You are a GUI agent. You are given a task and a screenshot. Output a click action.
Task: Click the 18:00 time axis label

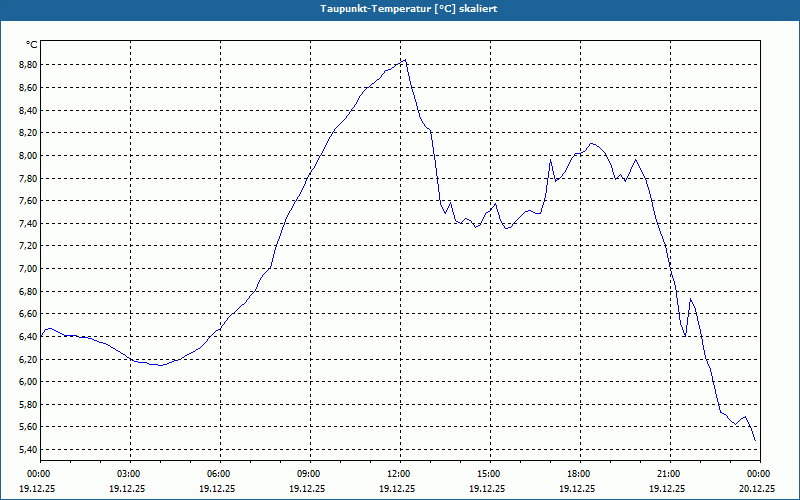pyautogui.click(x=580, y=474)
